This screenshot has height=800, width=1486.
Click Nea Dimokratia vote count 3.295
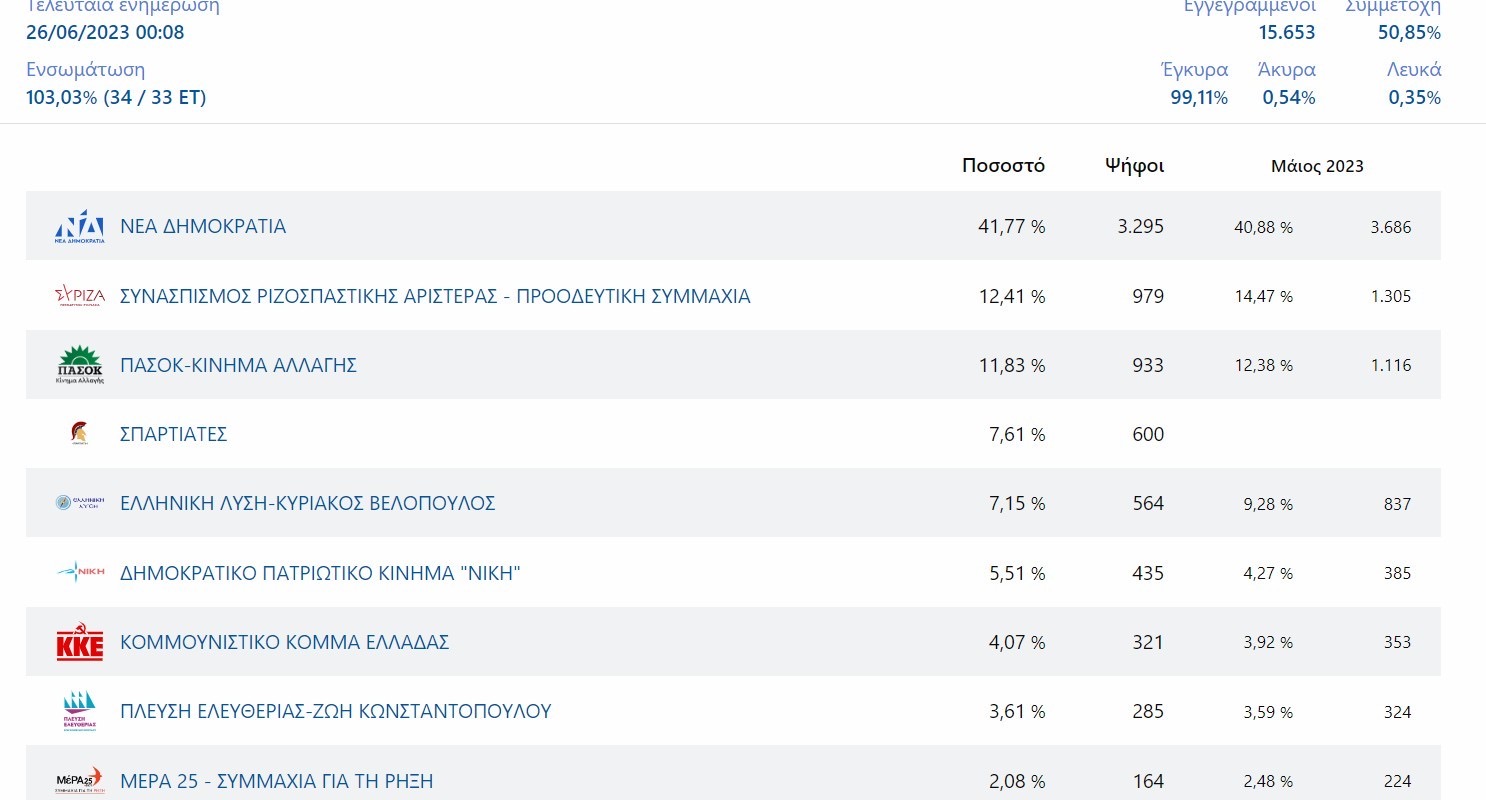coord(1141,227)
